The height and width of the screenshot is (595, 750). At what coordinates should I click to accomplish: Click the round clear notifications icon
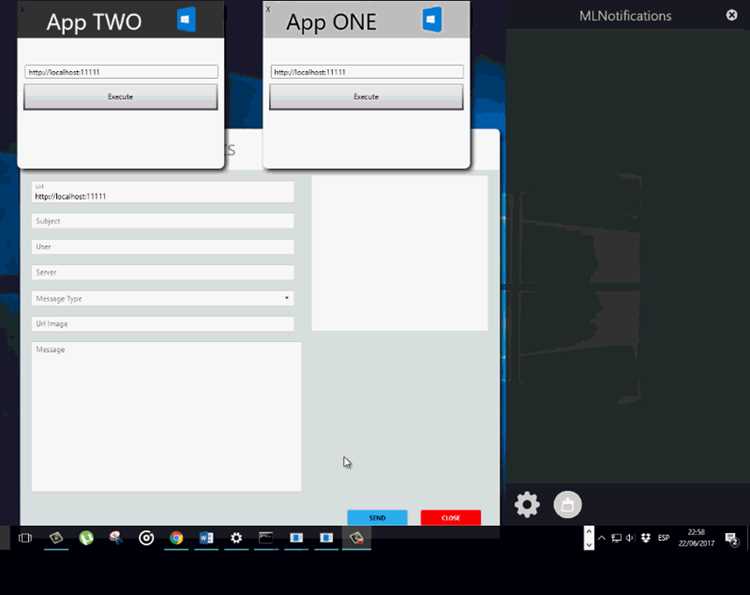567,505
